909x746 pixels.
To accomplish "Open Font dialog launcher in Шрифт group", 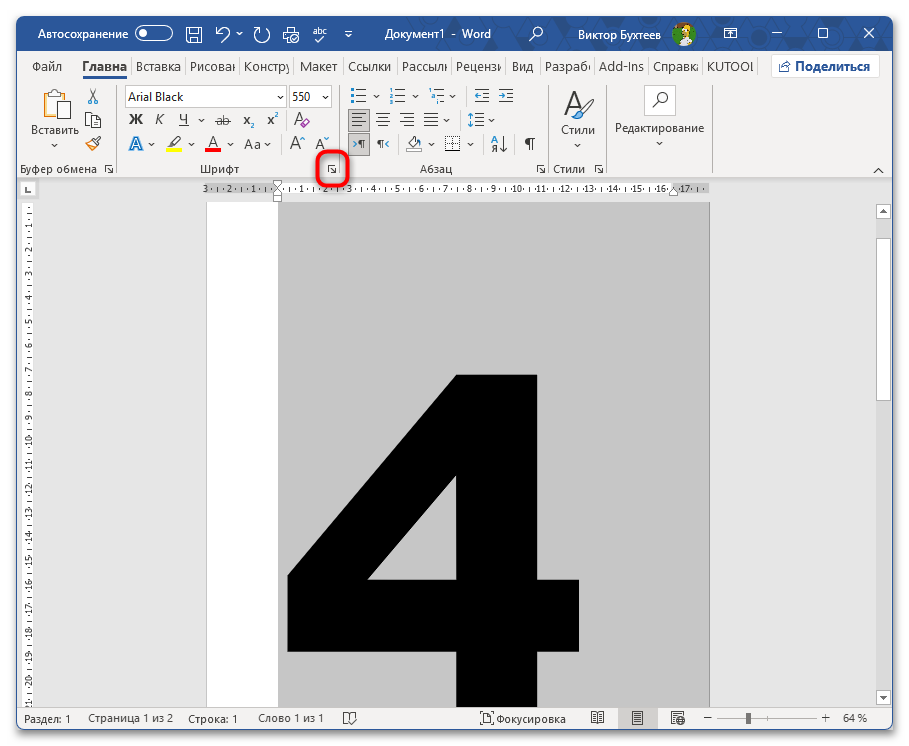I will 332,170.
